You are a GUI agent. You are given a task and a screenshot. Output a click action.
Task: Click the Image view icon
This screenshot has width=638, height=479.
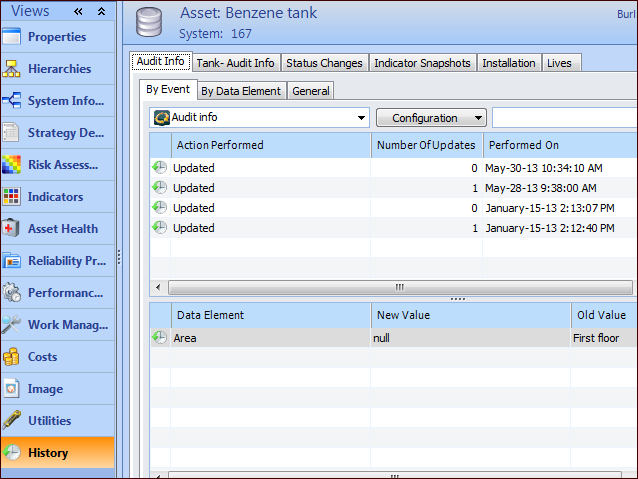tap(12, 389)
